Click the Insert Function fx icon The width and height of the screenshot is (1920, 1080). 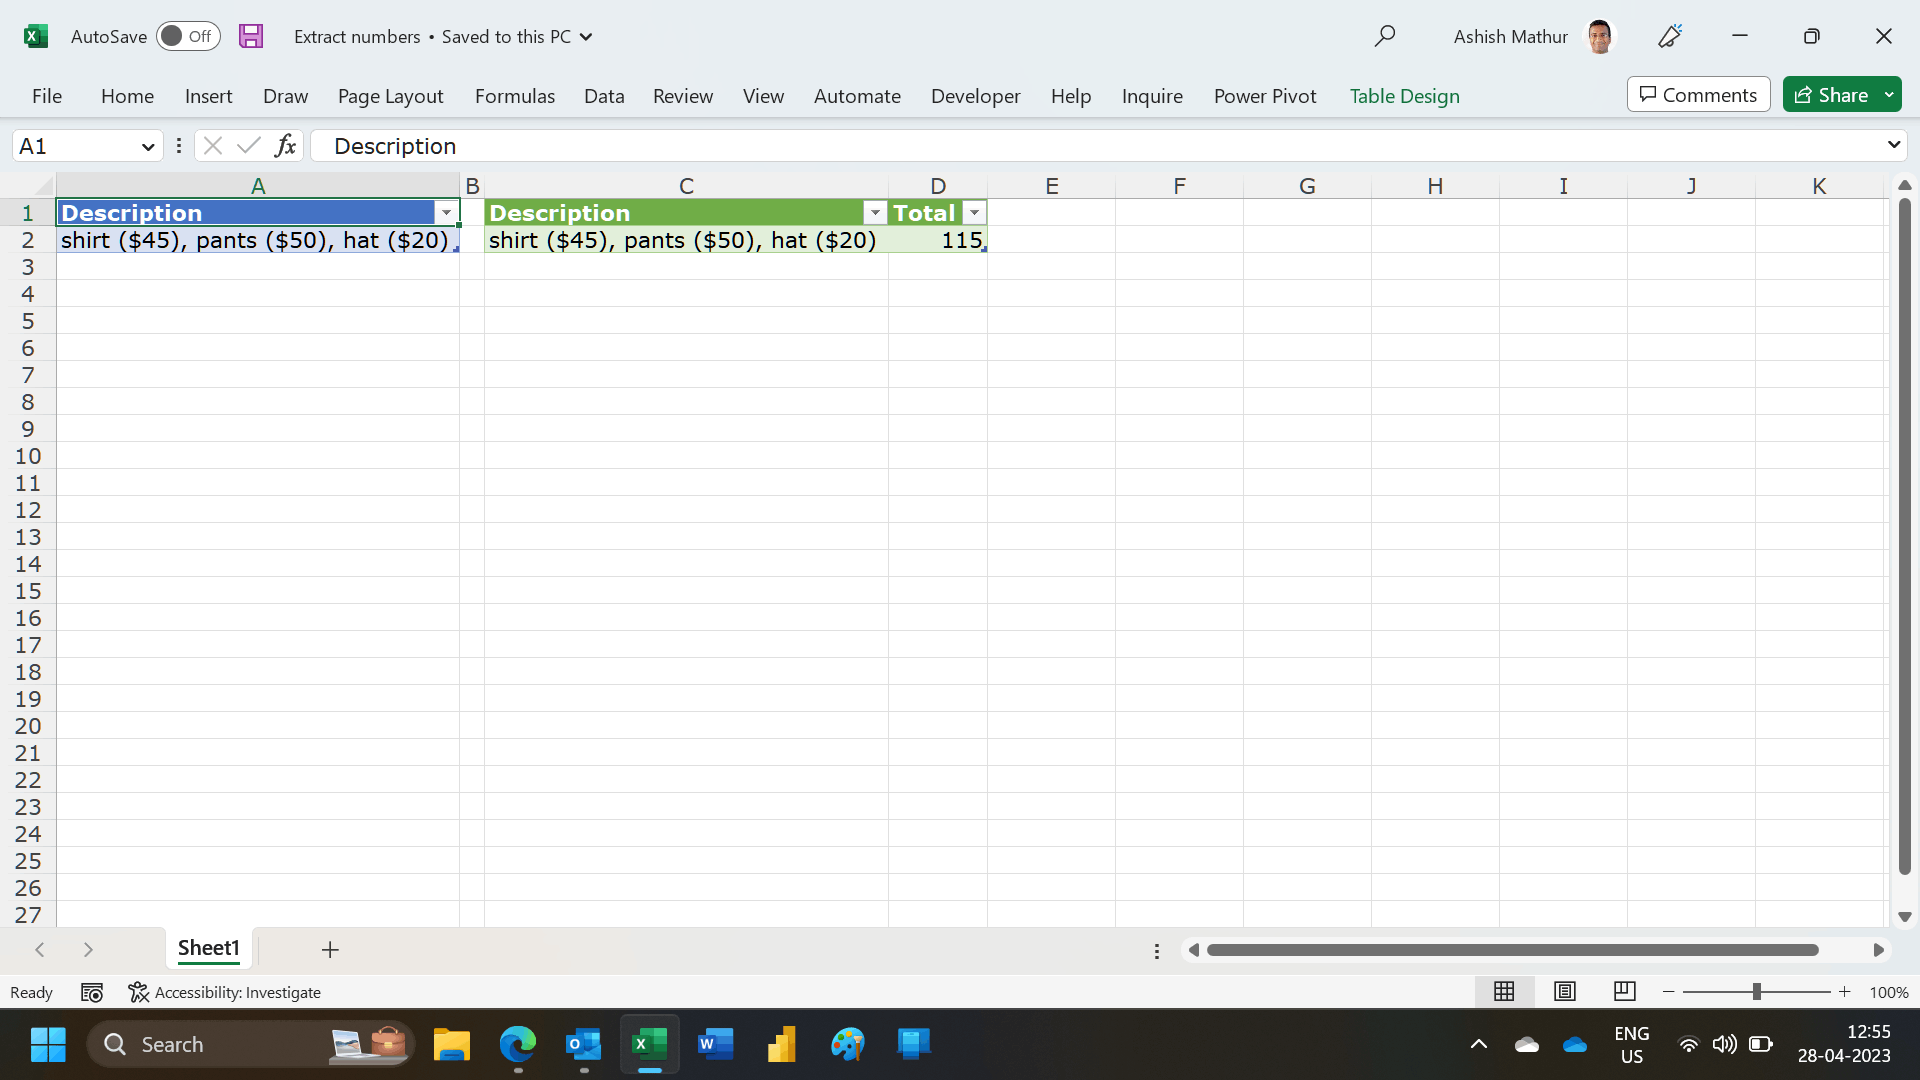tap(285, 146)
